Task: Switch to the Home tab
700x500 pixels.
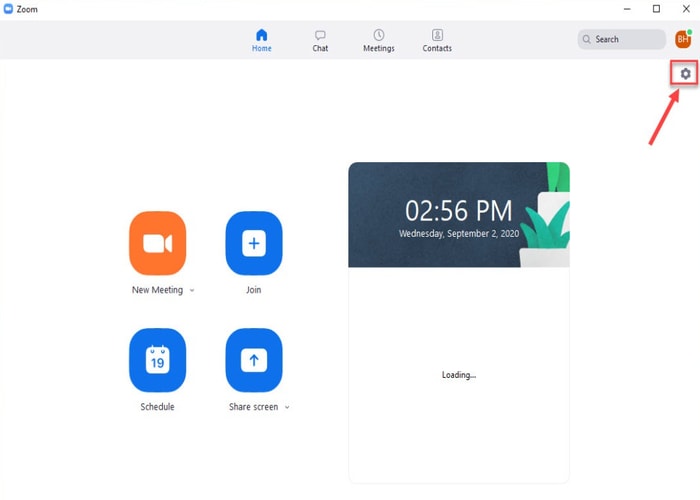Action: (262, 40)
